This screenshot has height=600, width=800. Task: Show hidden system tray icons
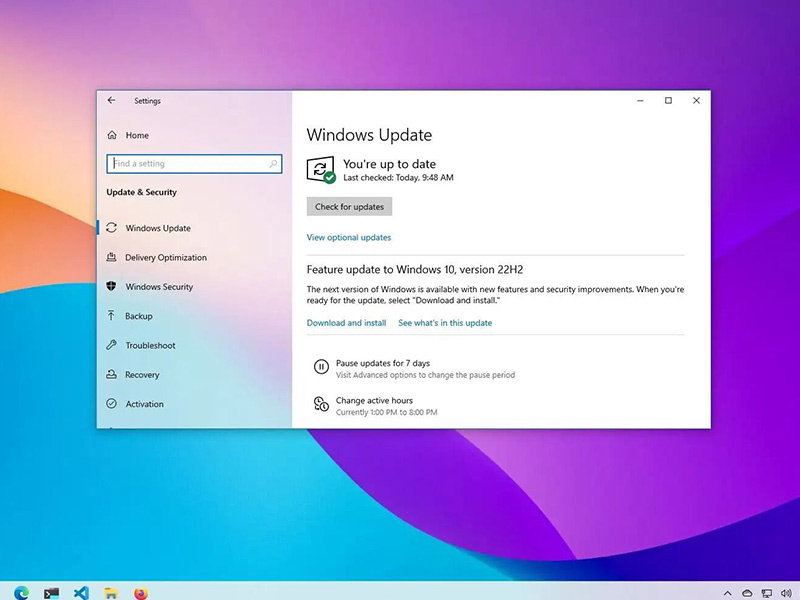[x=728, y=593]
